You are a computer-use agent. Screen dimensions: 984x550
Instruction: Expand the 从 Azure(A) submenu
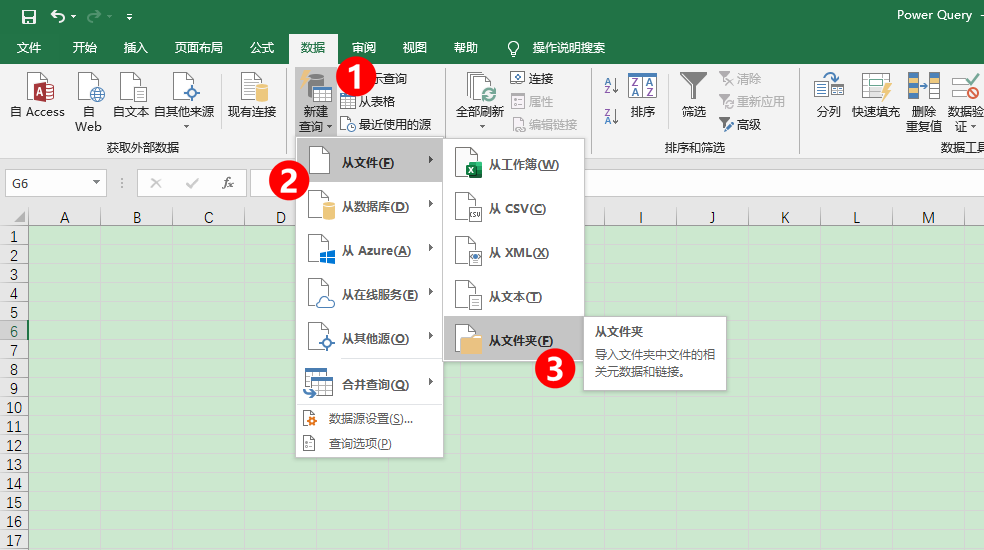click(370, 250)
